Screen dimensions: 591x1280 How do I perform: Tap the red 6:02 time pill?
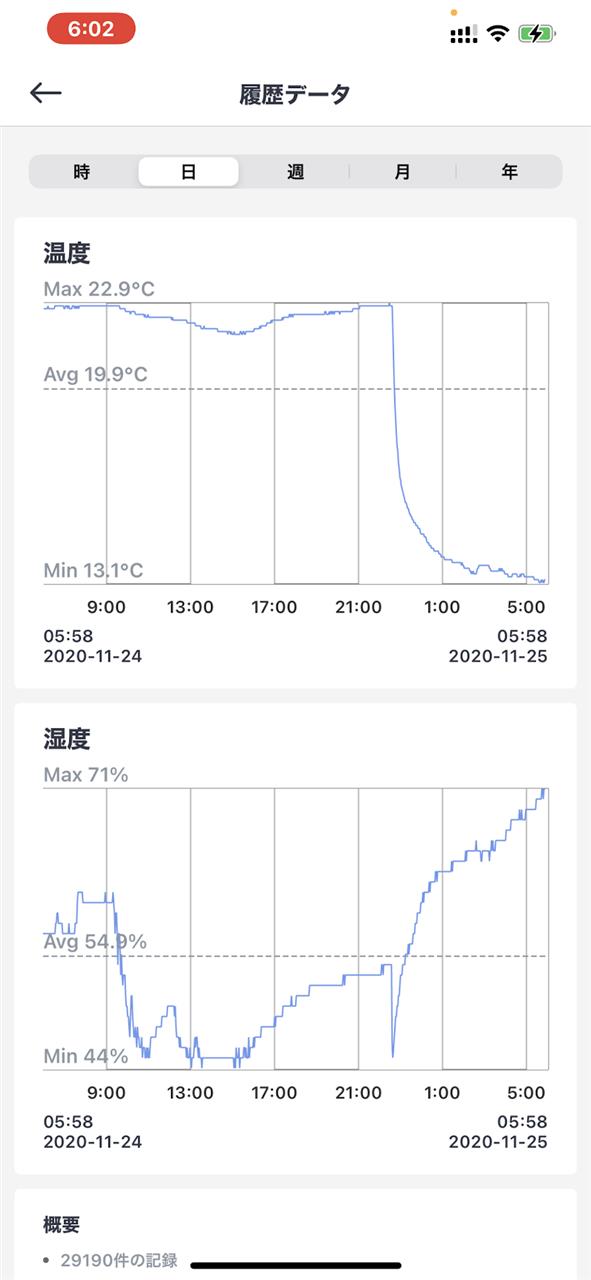(x=91, y=29)
